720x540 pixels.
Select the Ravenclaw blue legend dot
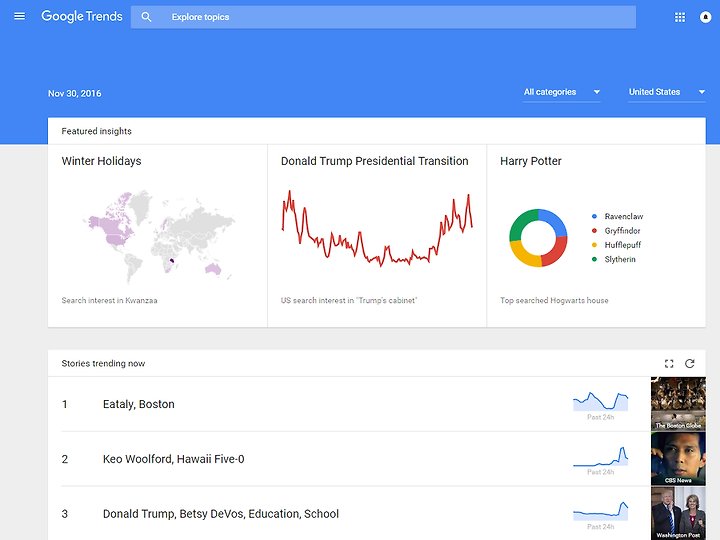(x=594, y=216)
